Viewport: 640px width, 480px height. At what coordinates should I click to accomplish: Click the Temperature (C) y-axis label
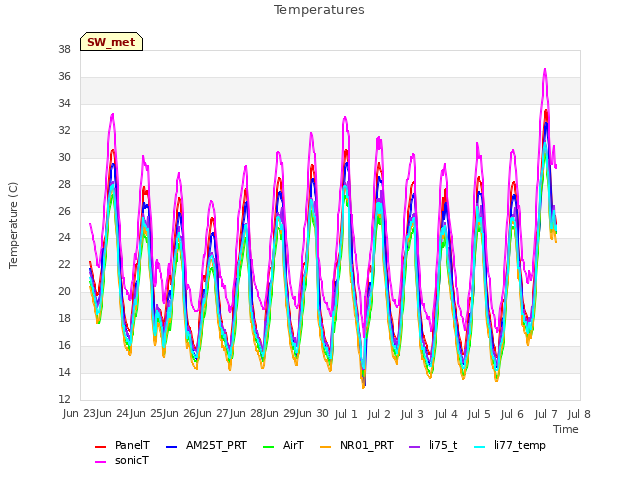tap(13, 225)
